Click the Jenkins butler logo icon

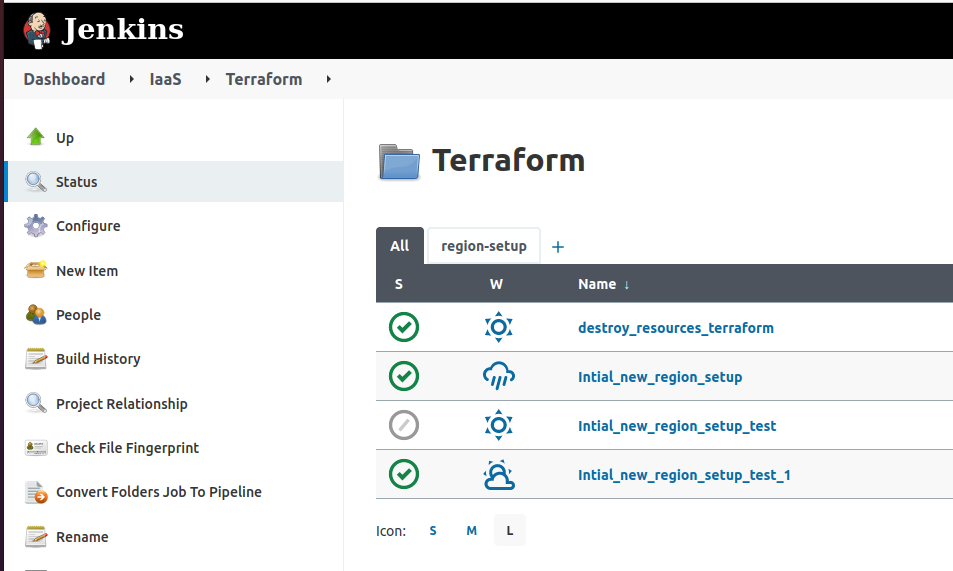37,30
